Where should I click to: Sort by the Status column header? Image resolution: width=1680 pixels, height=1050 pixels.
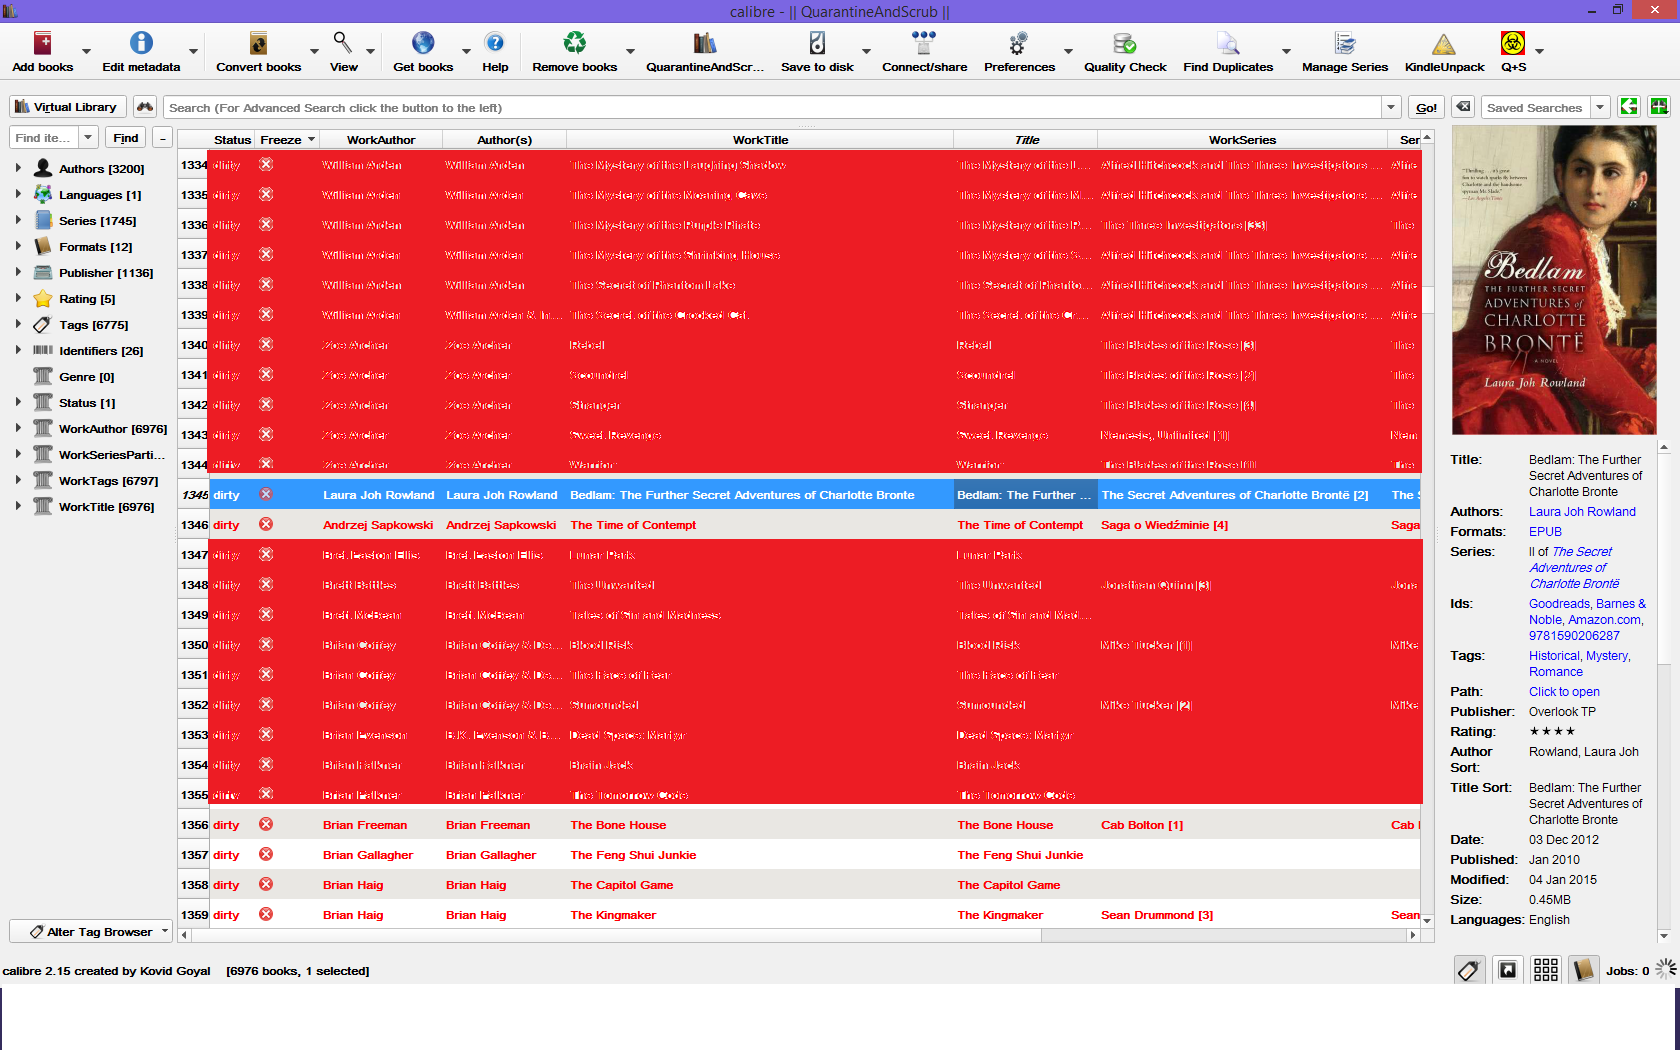[x=232, y=140]
